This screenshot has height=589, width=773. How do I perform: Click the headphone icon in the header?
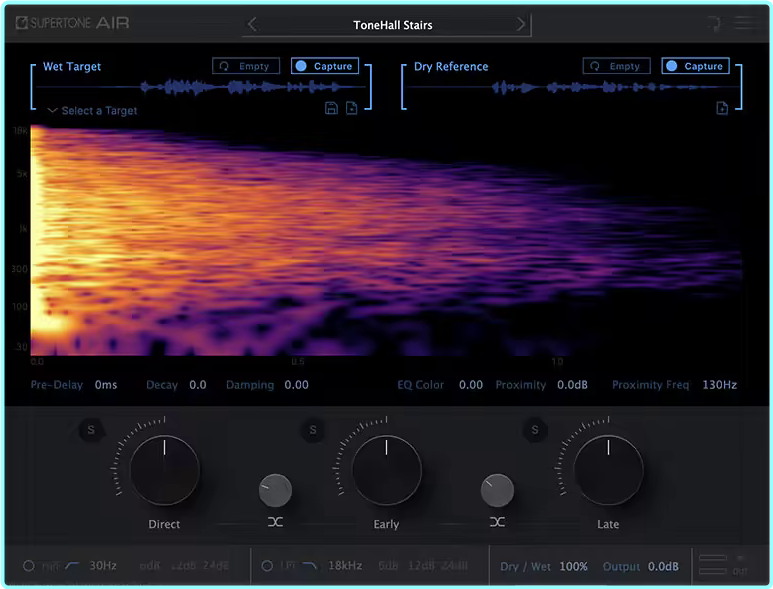[x=714, y=23]
